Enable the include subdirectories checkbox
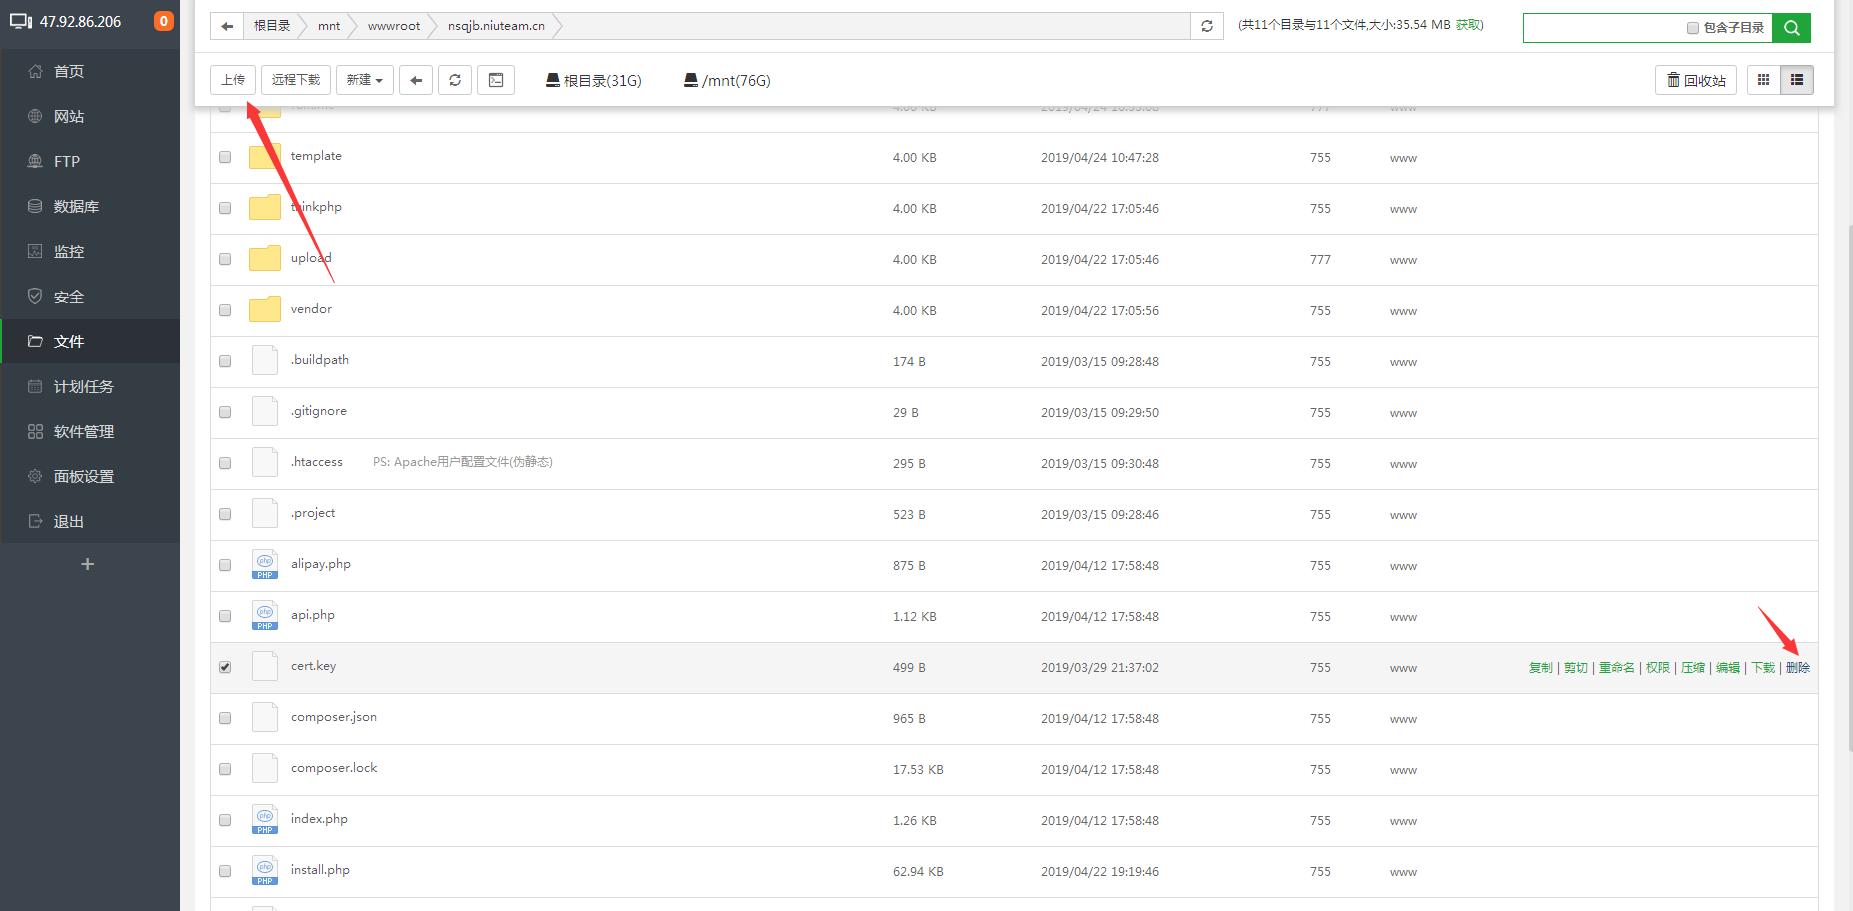1853x911 pixels. 1693,28
